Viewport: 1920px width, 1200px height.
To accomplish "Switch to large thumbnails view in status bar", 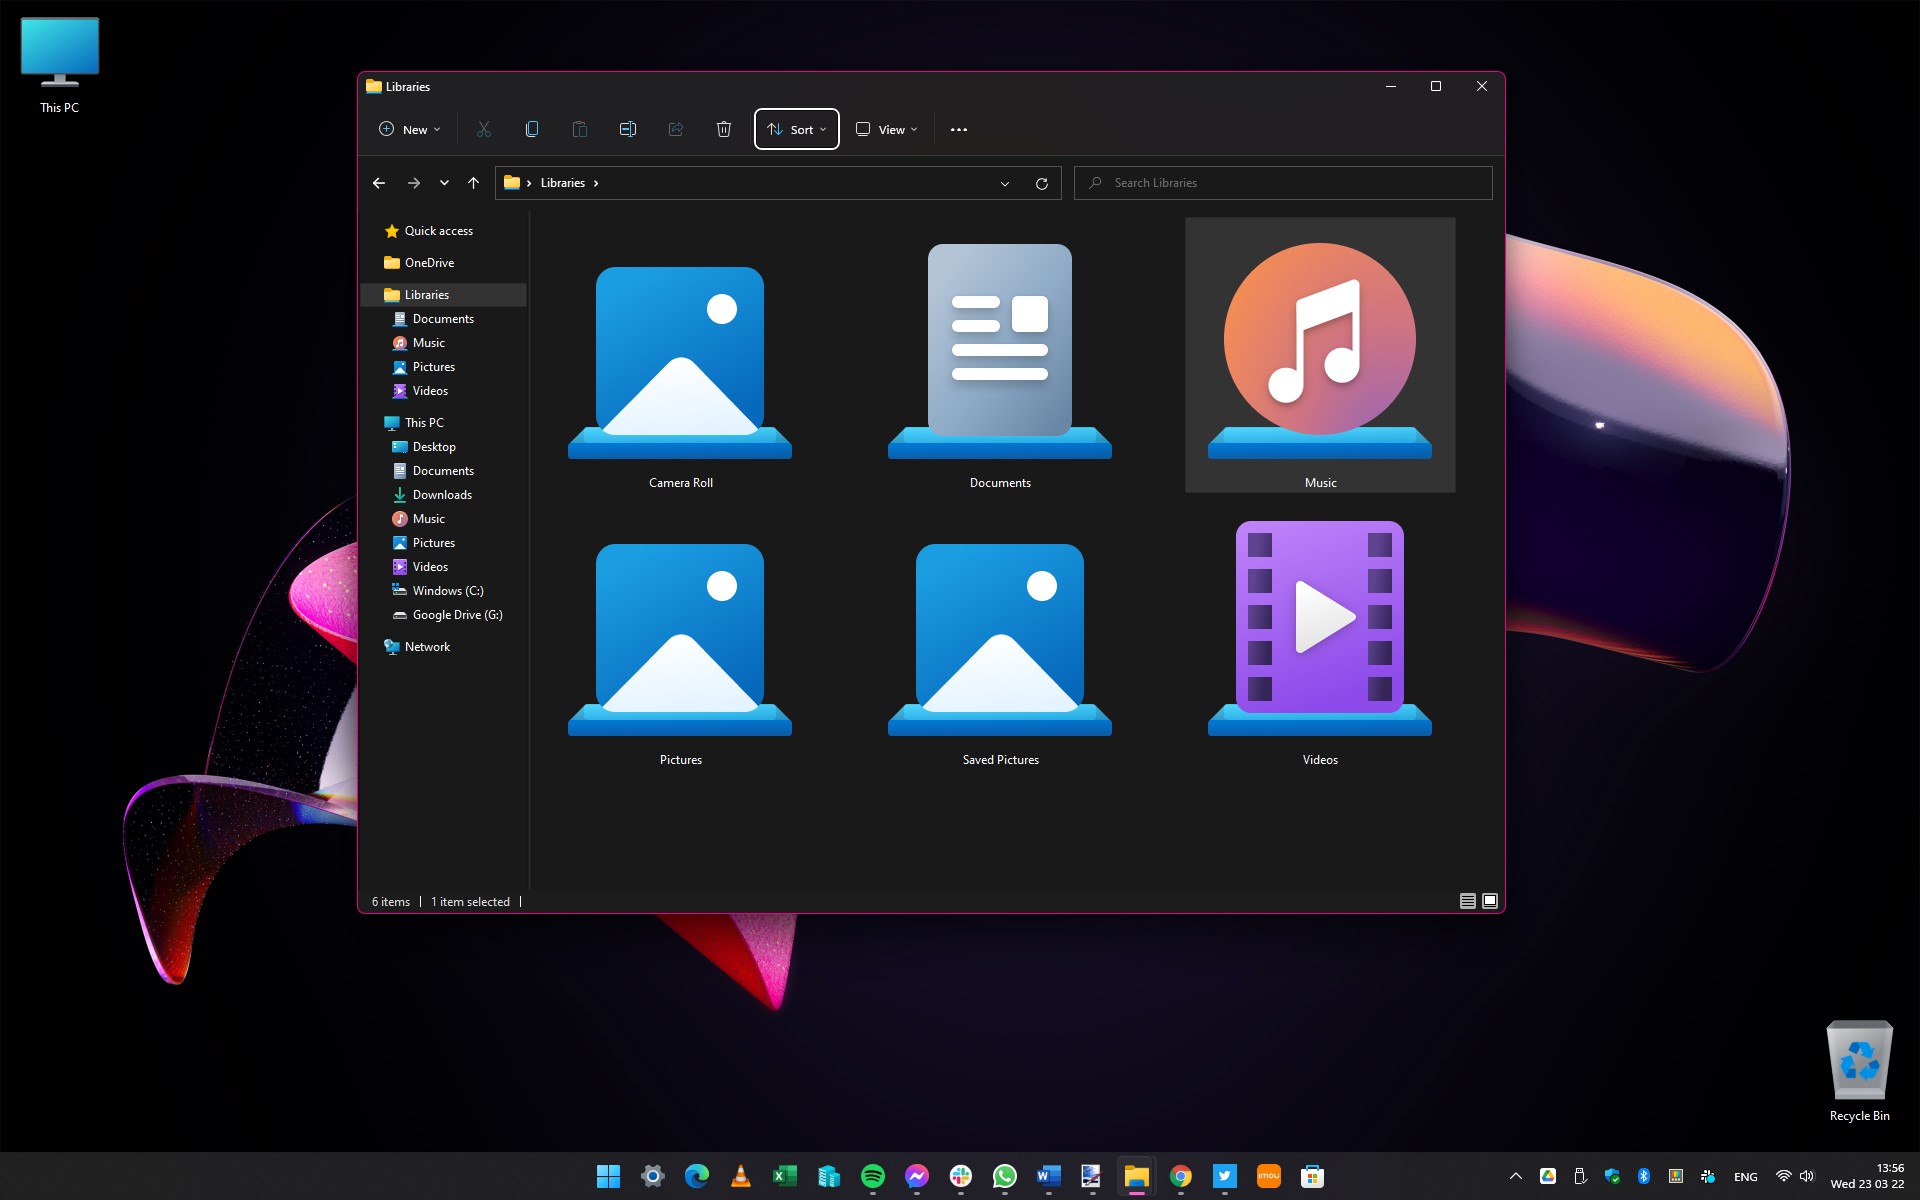I will point(1491,900).
